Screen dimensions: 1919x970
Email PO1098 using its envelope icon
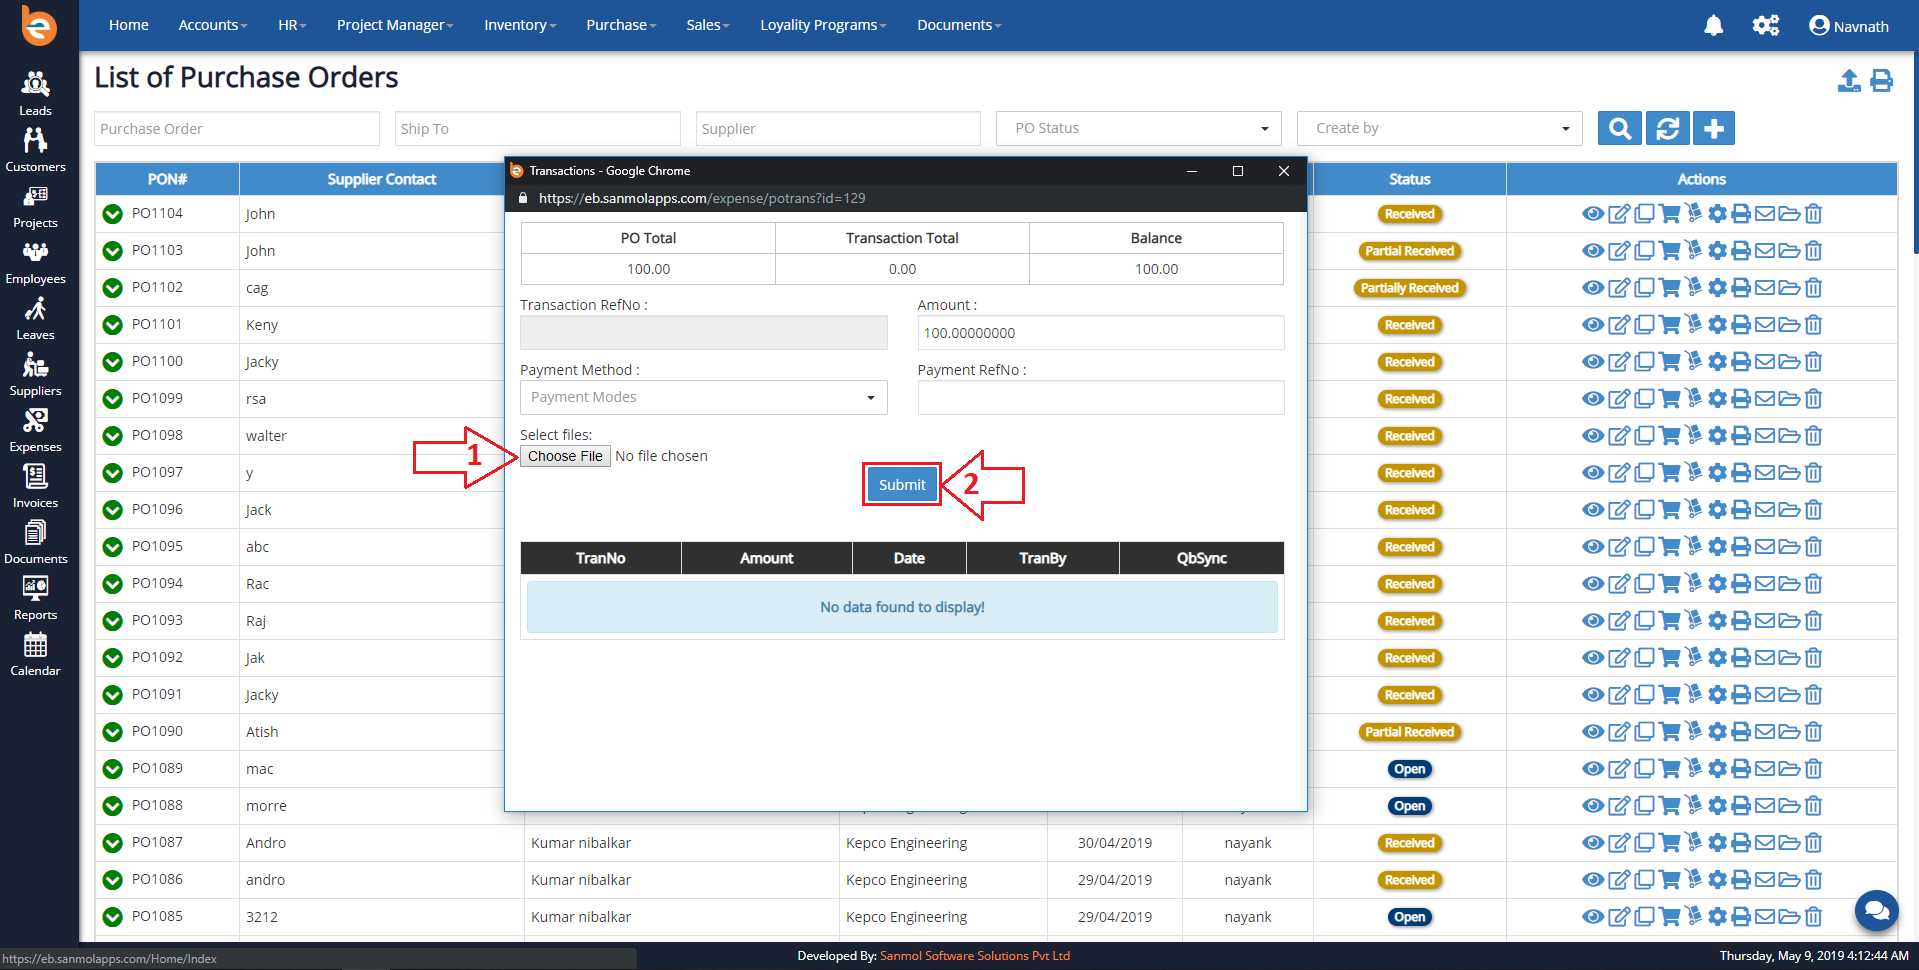pyautogui.click(x=1765, y=436)
